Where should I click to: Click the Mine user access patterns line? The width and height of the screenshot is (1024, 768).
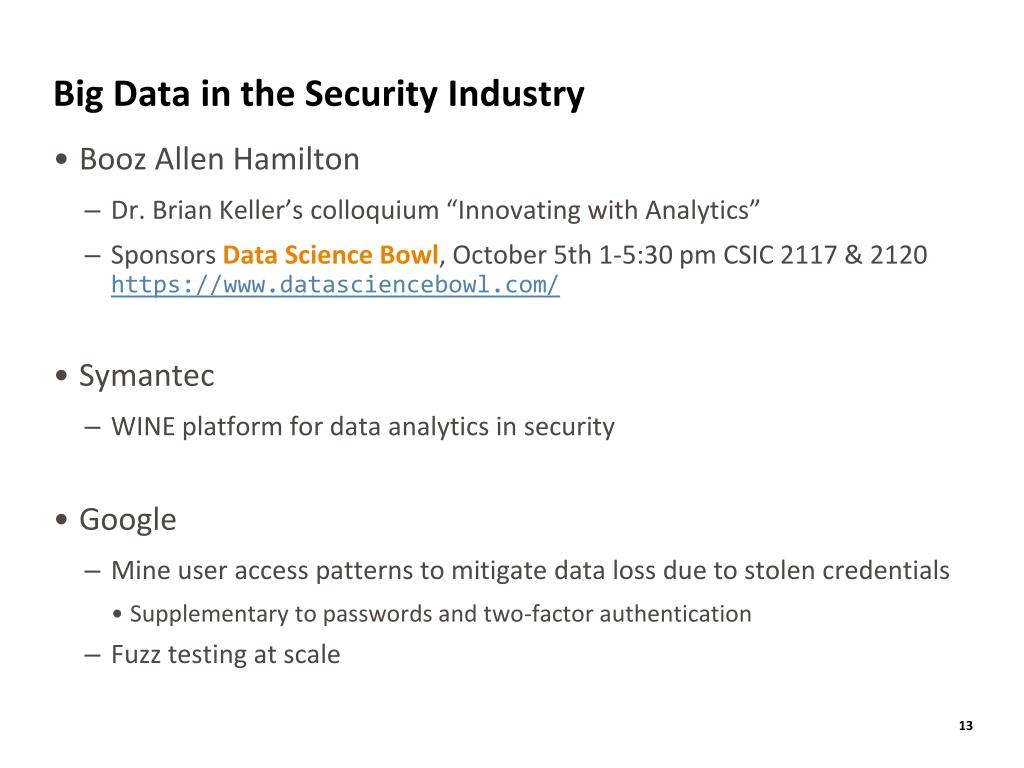530,571
